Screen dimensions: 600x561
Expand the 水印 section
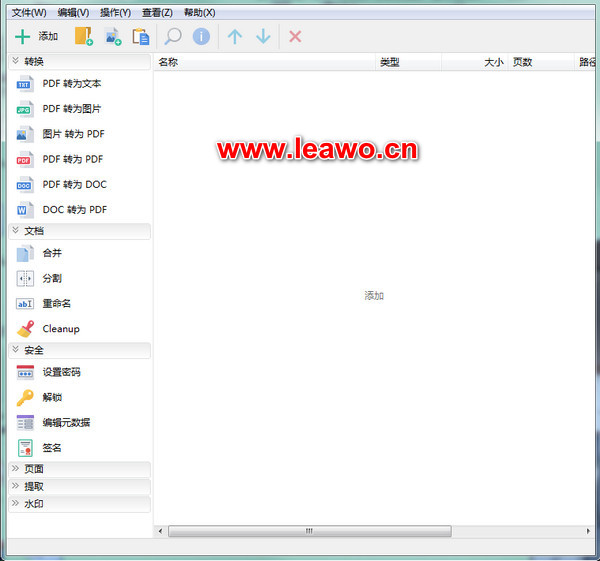click(x=79, y=504)
